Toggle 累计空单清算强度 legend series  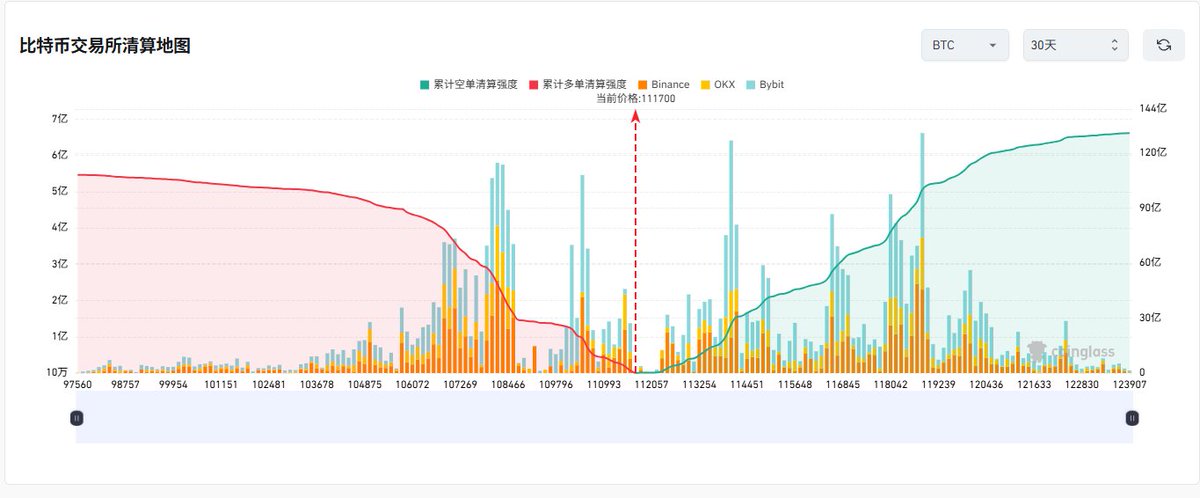[x=468, y=85]
